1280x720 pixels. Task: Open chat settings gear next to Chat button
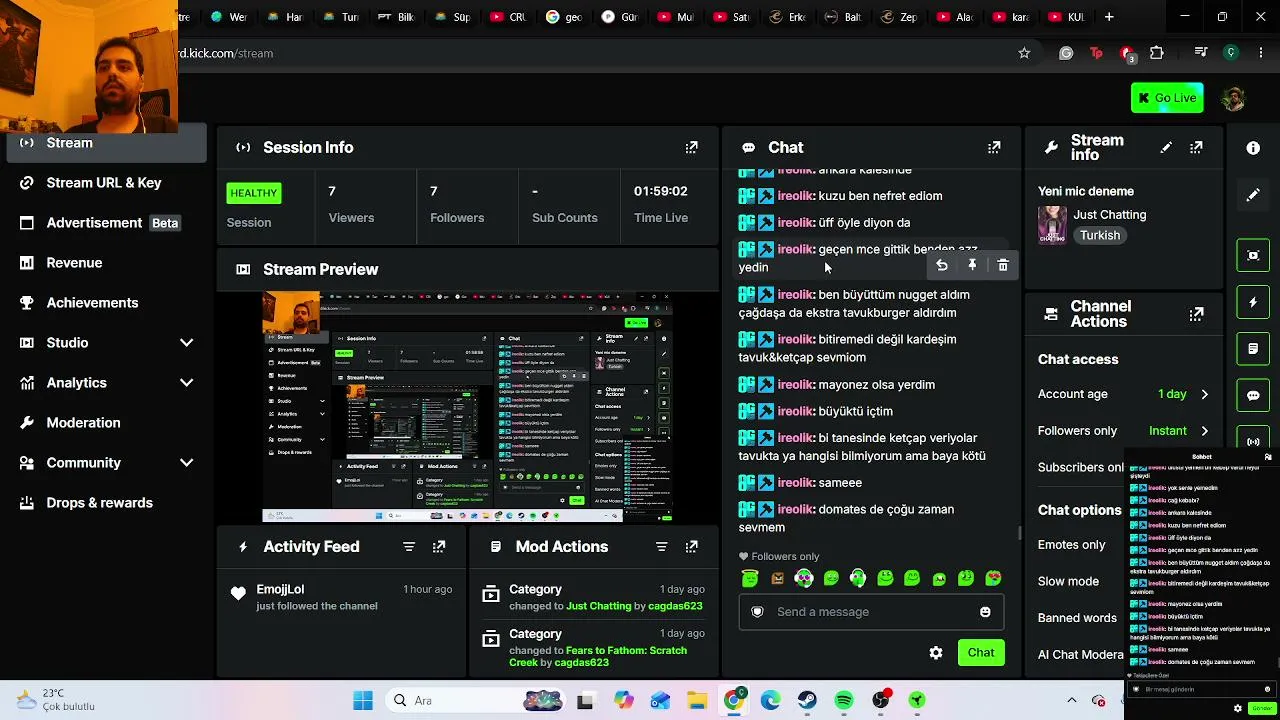click(x=936, y=653)
